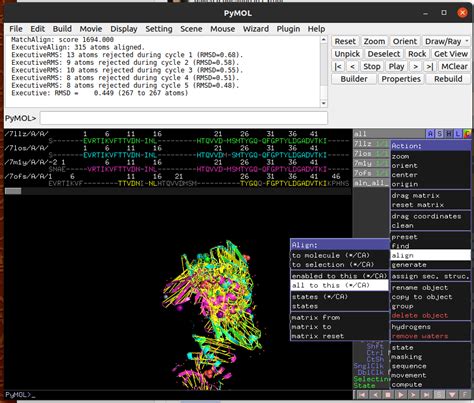Click the Reset button
The width and height of the screenshot is (474, 403).
point(345,41)
